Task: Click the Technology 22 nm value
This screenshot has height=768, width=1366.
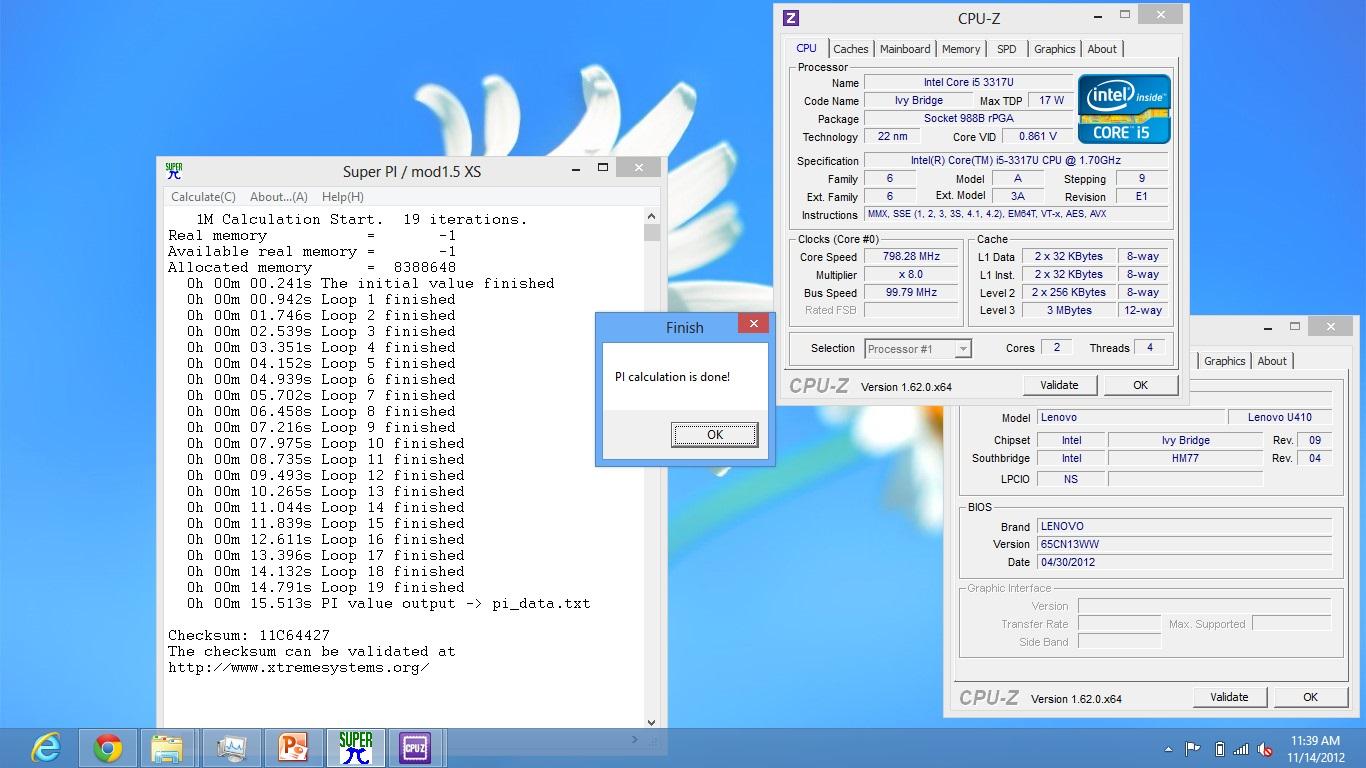Action: [x=892, y=136]
